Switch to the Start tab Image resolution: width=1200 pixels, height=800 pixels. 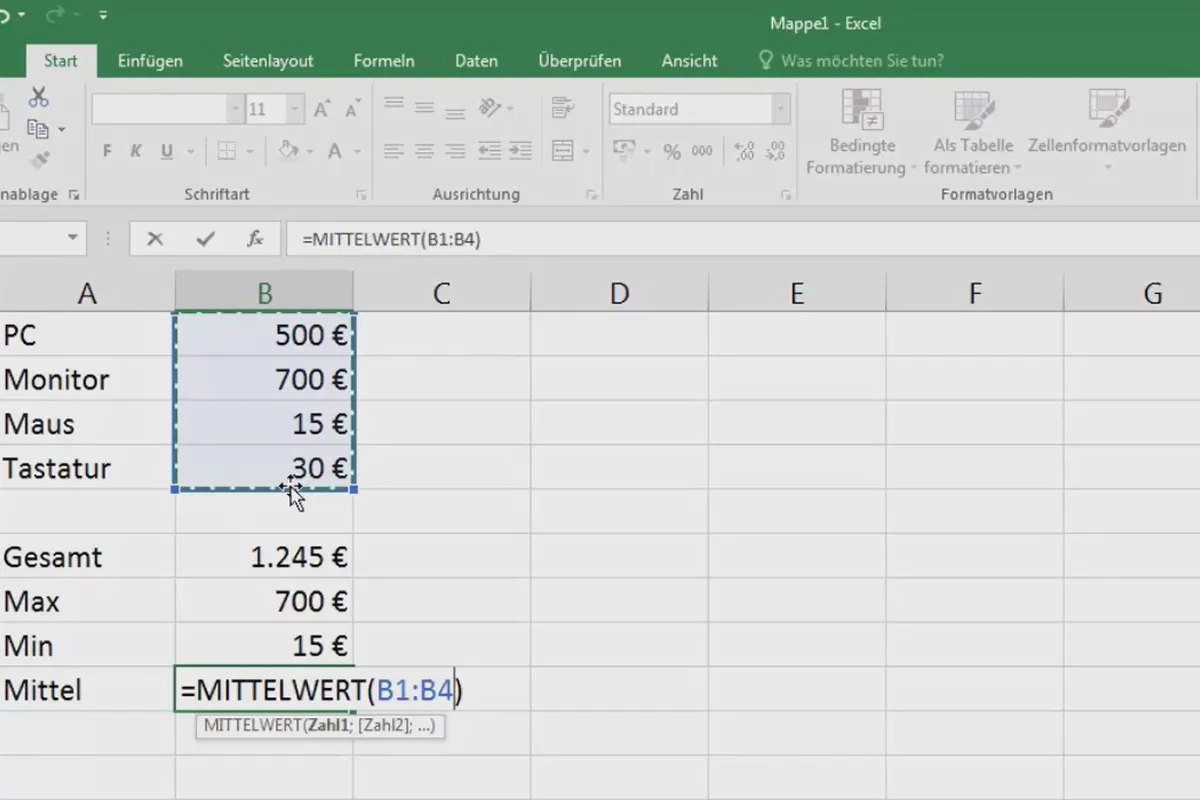point(60,61)
